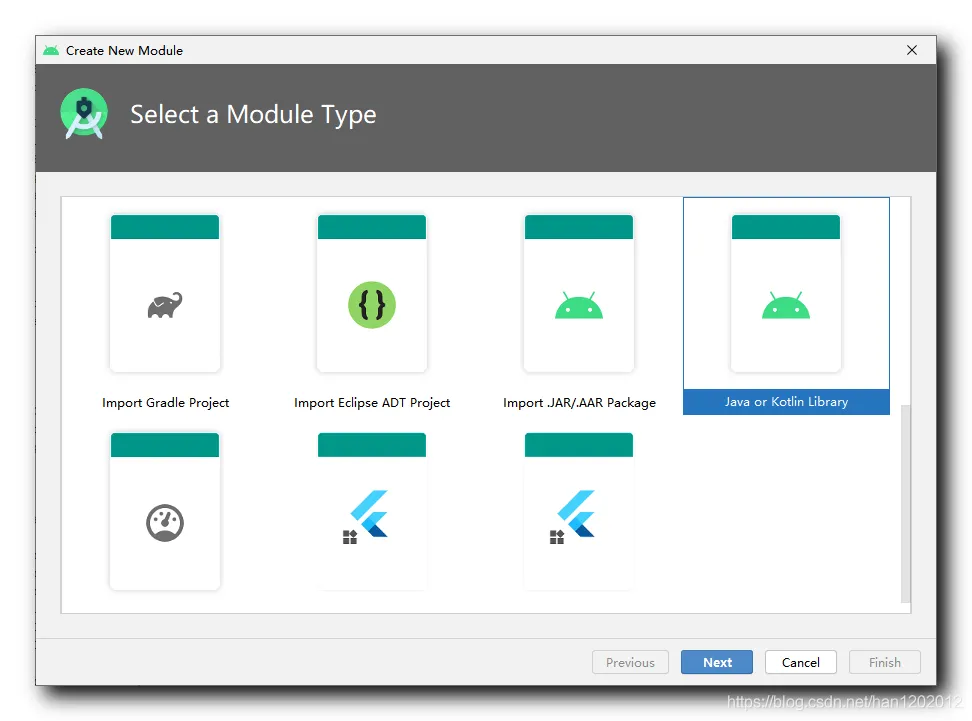Select the Eclipse ADT curly braces icon
Screen dimensions: 972x721
coord(372,304)
